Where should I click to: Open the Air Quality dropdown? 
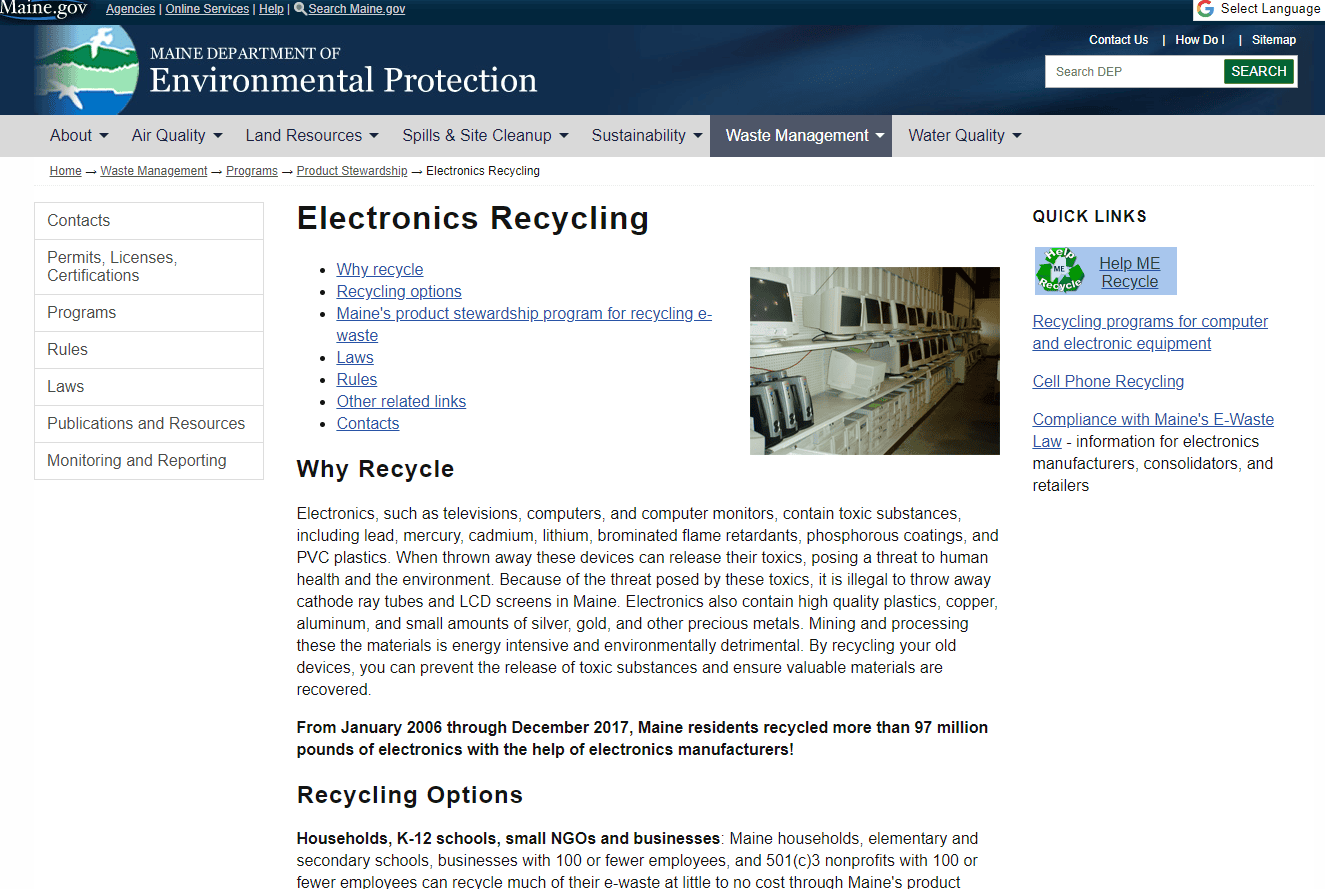click(x=176, y=136)
